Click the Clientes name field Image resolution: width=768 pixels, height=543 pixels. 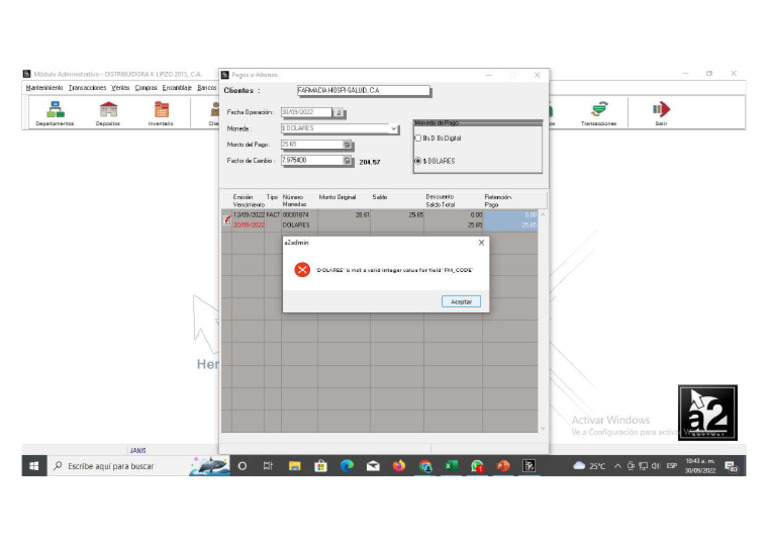(363, 91)
